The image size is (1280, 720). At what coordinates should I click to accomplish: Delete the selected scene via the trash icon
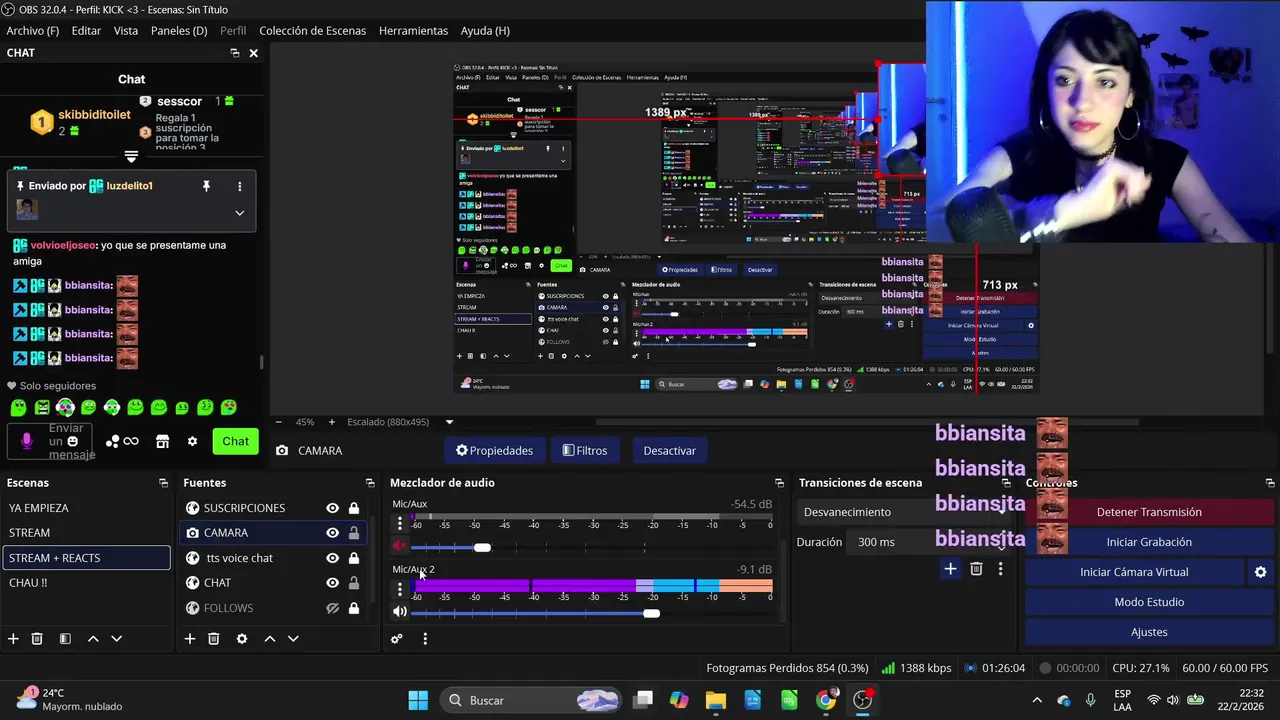(37, 639)
